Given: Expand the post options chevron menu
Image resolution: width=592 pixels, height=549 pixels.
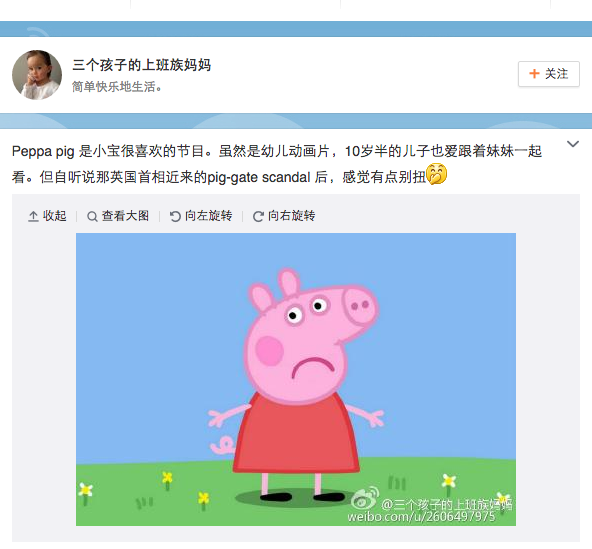Looking at the screenshot, I should [x=573, y=144].
